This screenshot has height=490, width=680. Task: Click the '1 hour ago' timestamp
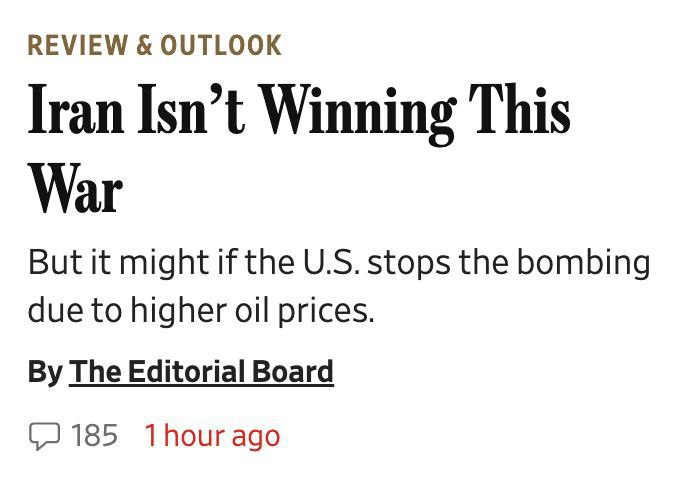(x=211, y=435)
